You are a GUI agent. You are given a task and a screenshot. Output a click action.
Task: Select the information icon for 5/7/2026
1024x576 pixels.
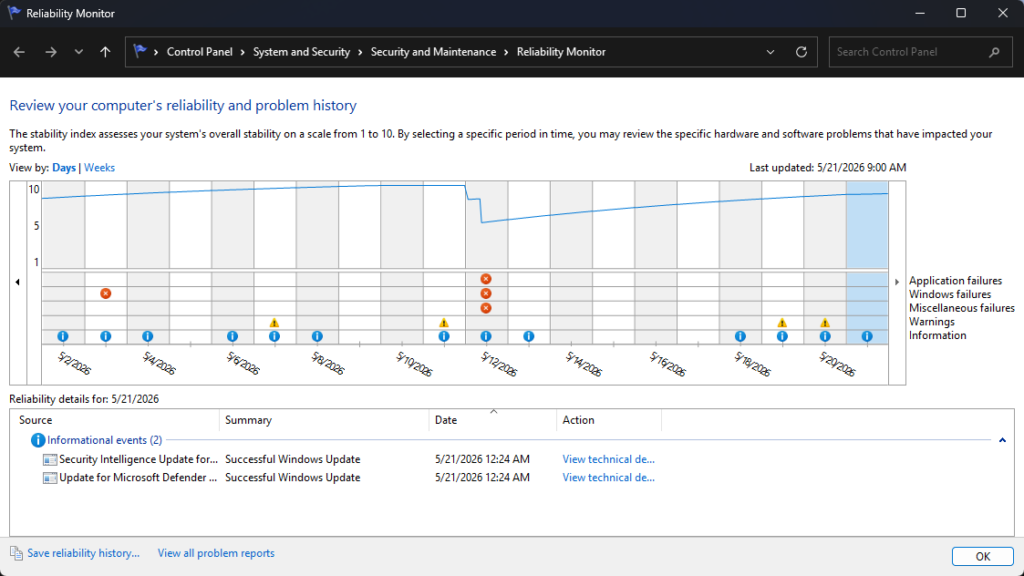[274, 336]
